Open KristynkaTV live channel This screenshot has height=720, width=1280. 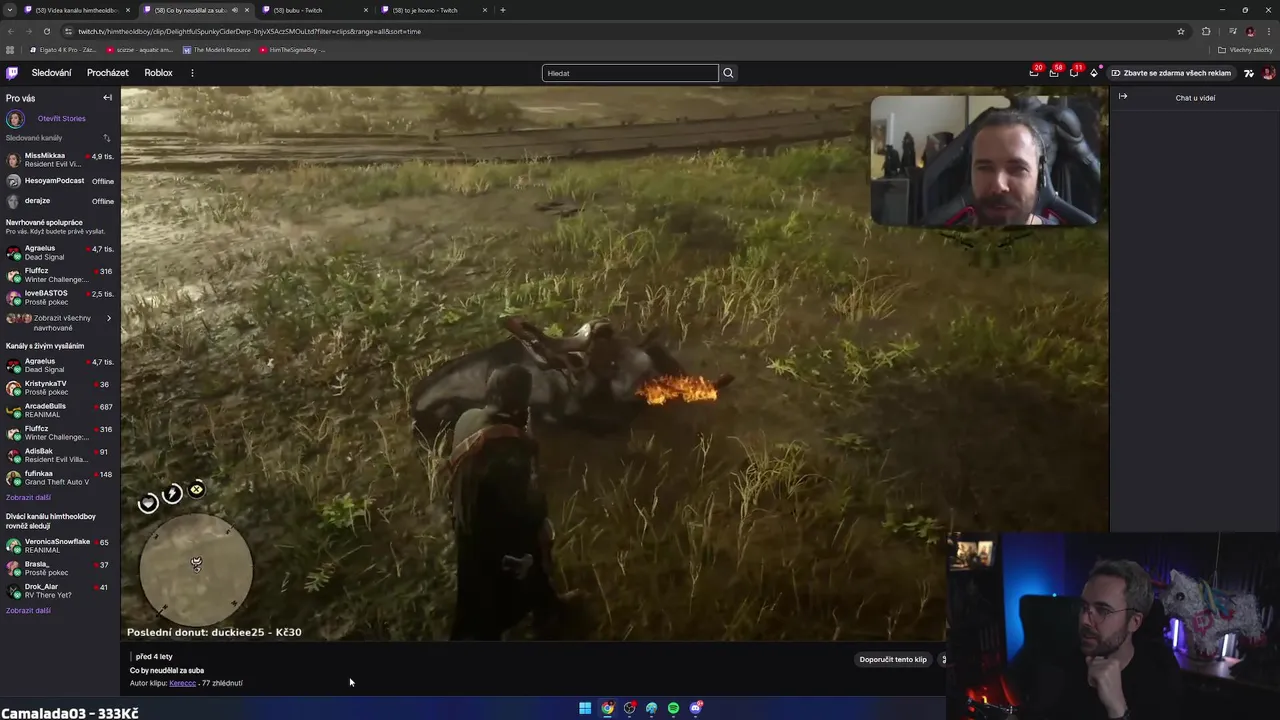60,388
